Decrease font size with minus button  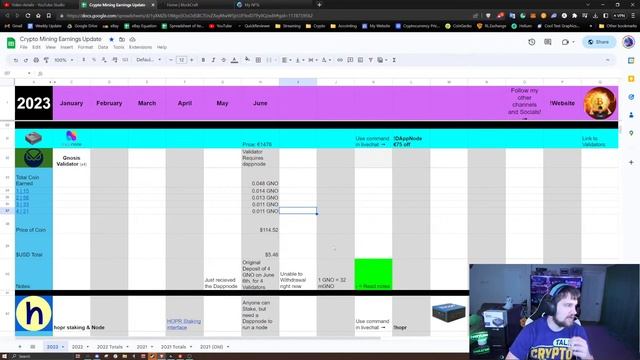point(171,60)
